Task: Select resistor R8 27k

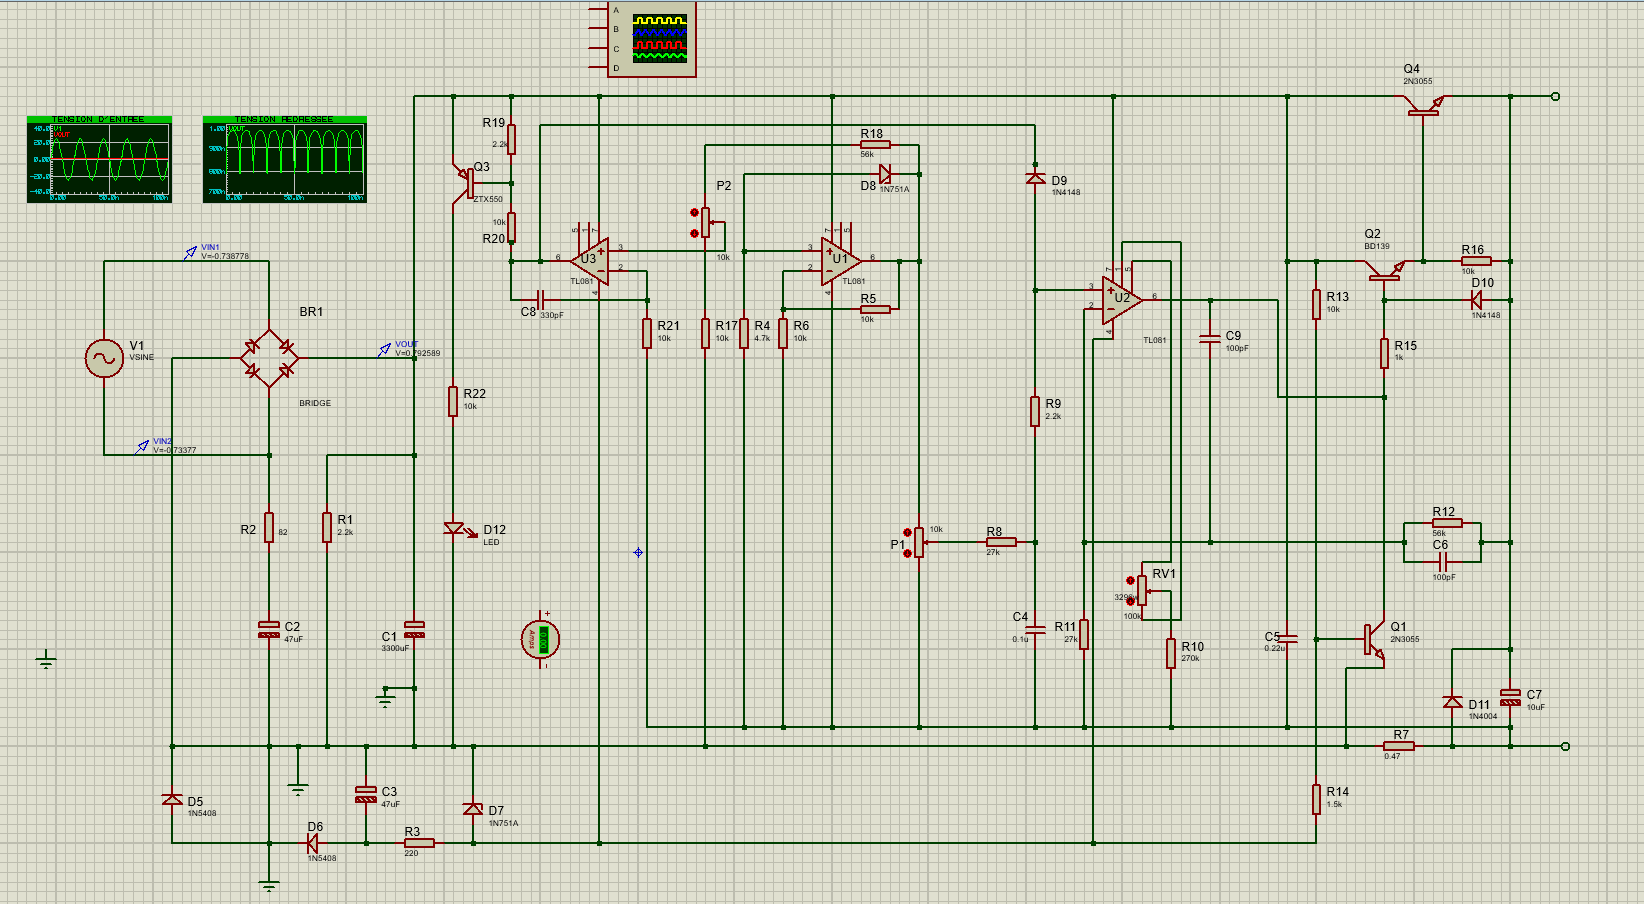Action: [1001, 542]
